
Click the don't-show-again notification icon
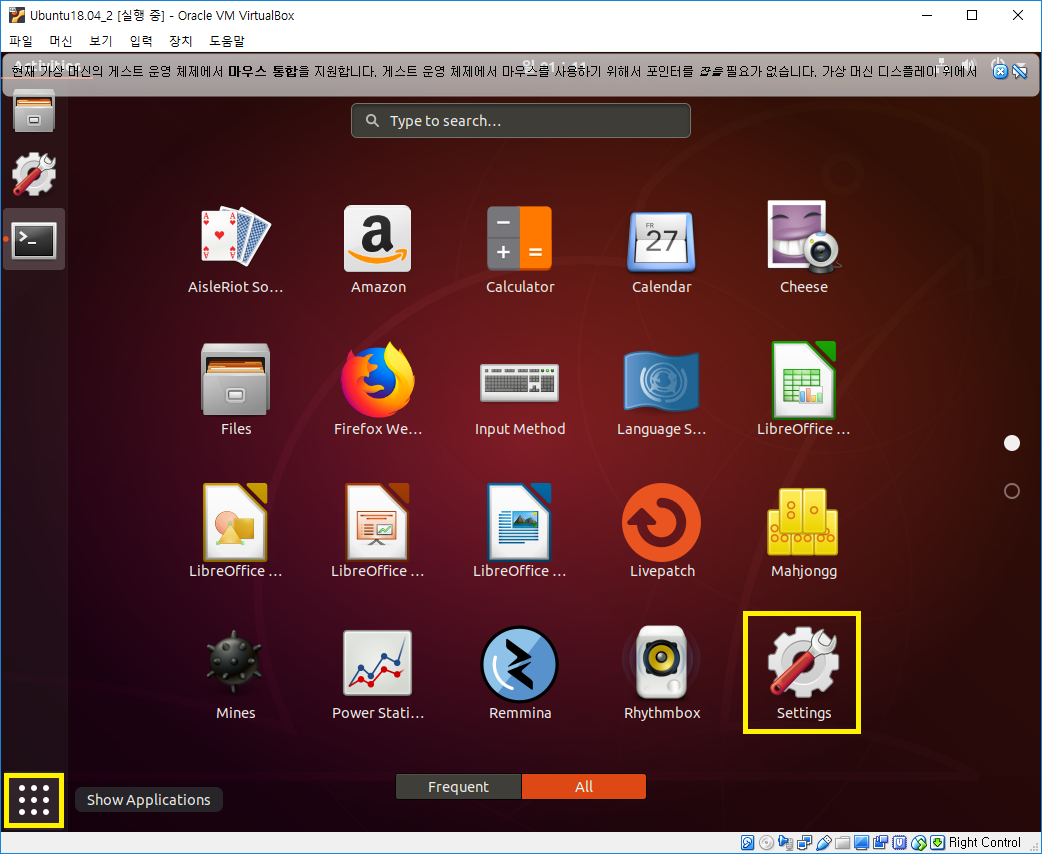pyautogui.click(x=1019, y=71)
